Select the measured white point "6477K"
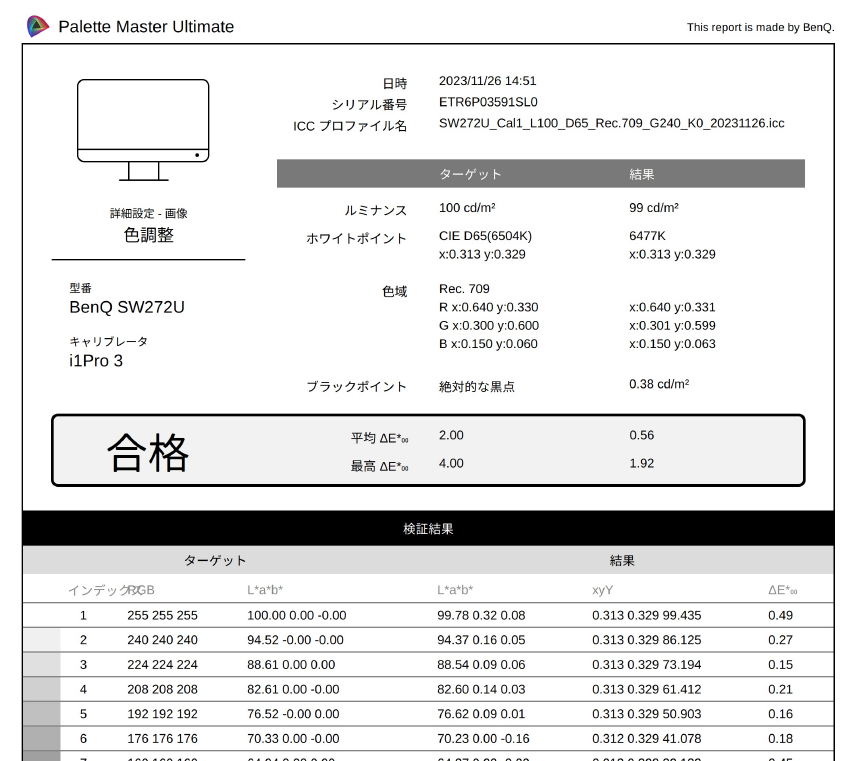The width and height of the screenshot is (857, 761). coord(647,236)
